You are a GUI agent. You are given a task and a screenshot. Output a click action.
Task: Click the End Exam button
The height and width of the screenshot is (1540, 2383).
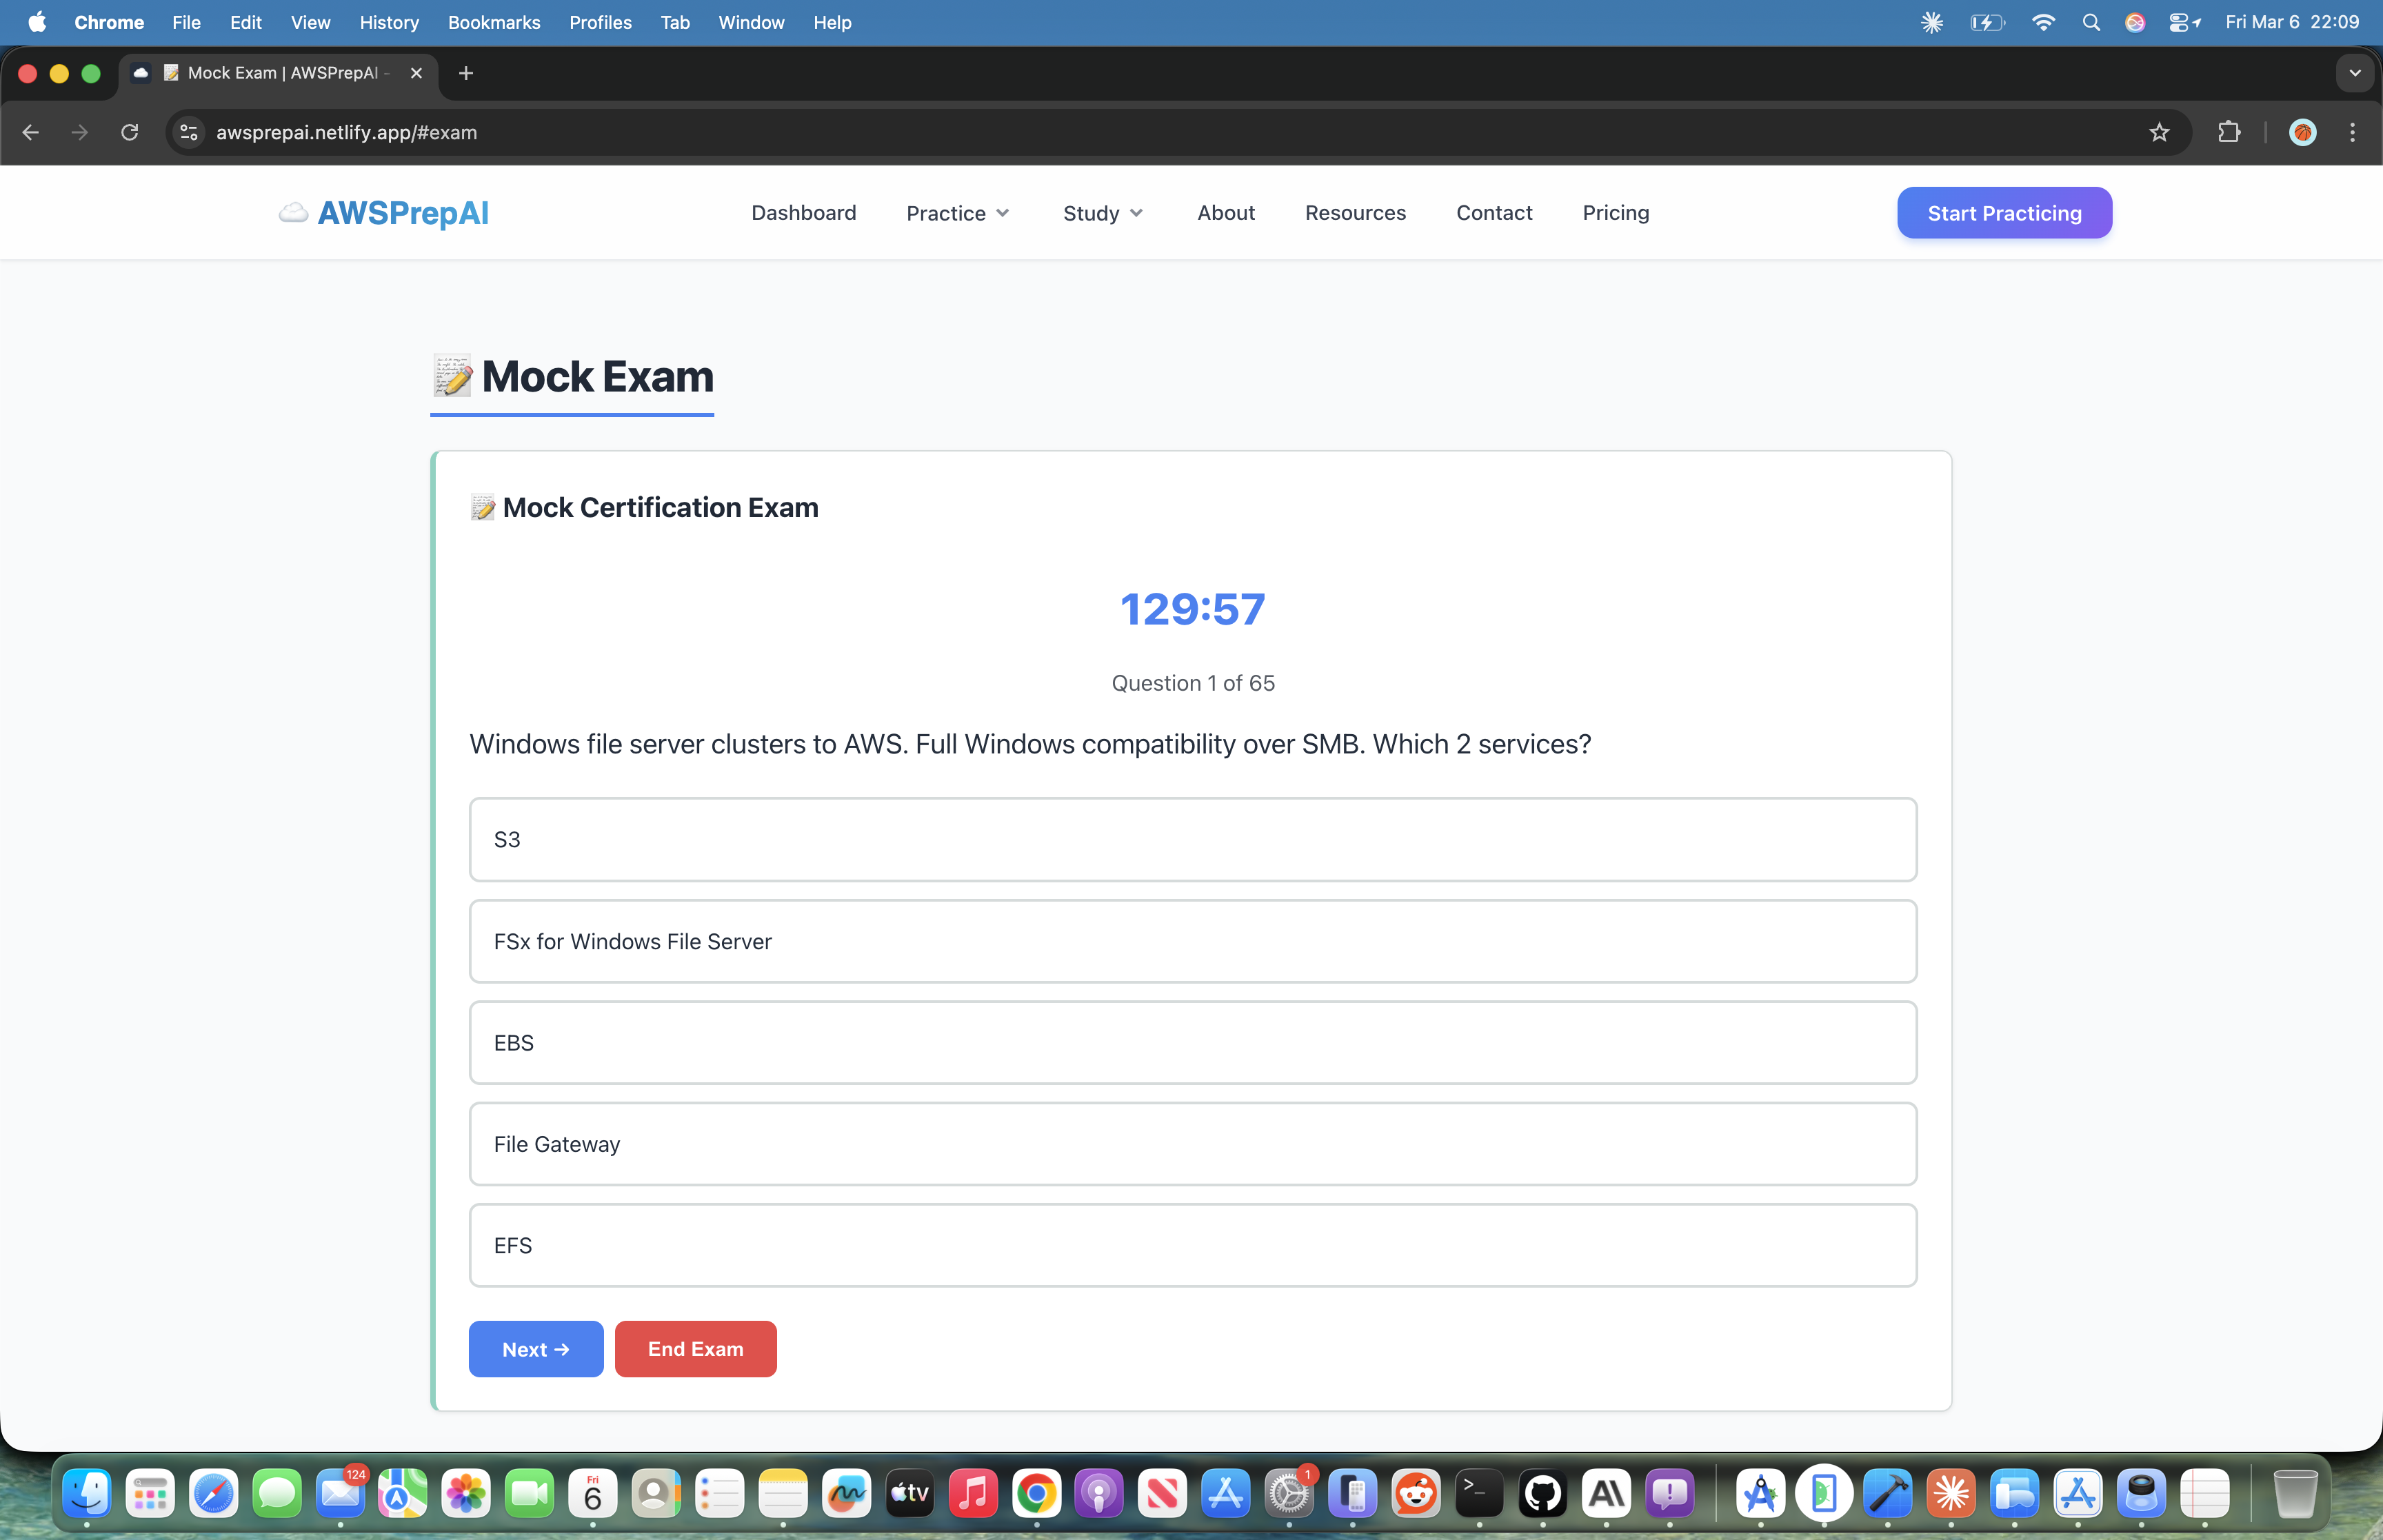click(695, 1348)
